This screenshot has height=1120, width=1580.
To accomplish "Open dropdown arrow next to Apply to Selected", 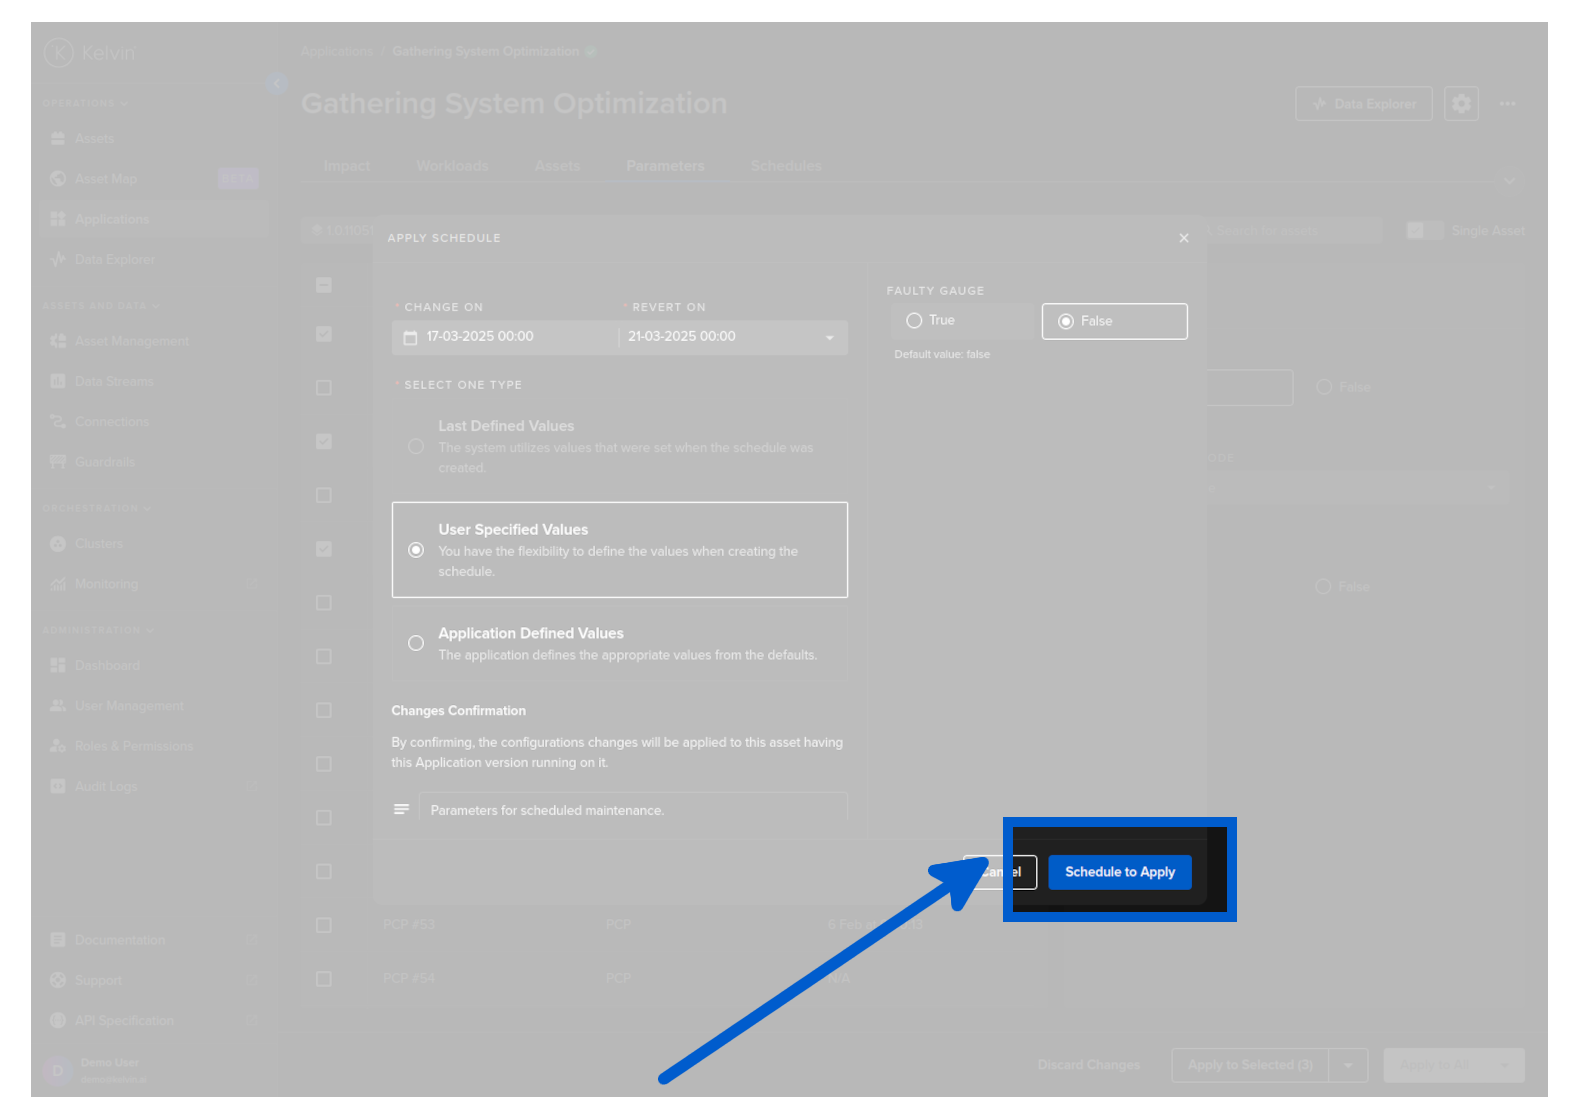I will [1348, 1065].
